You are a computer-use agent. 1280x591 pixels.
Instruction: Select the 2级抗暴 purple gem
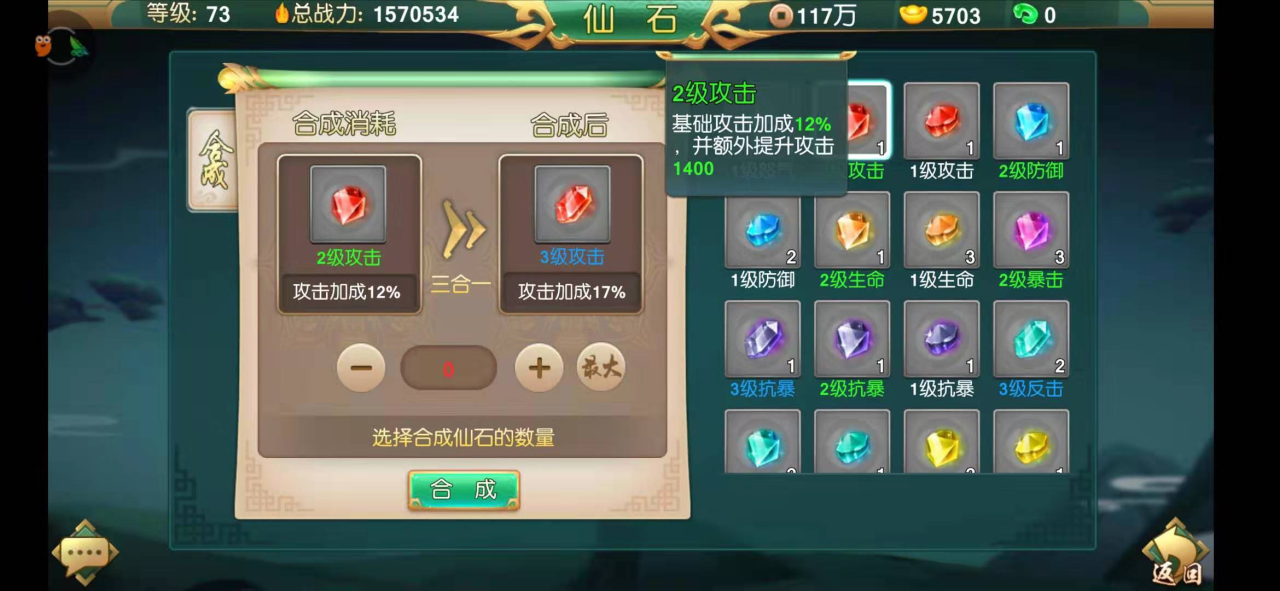(x=852, y=339)
